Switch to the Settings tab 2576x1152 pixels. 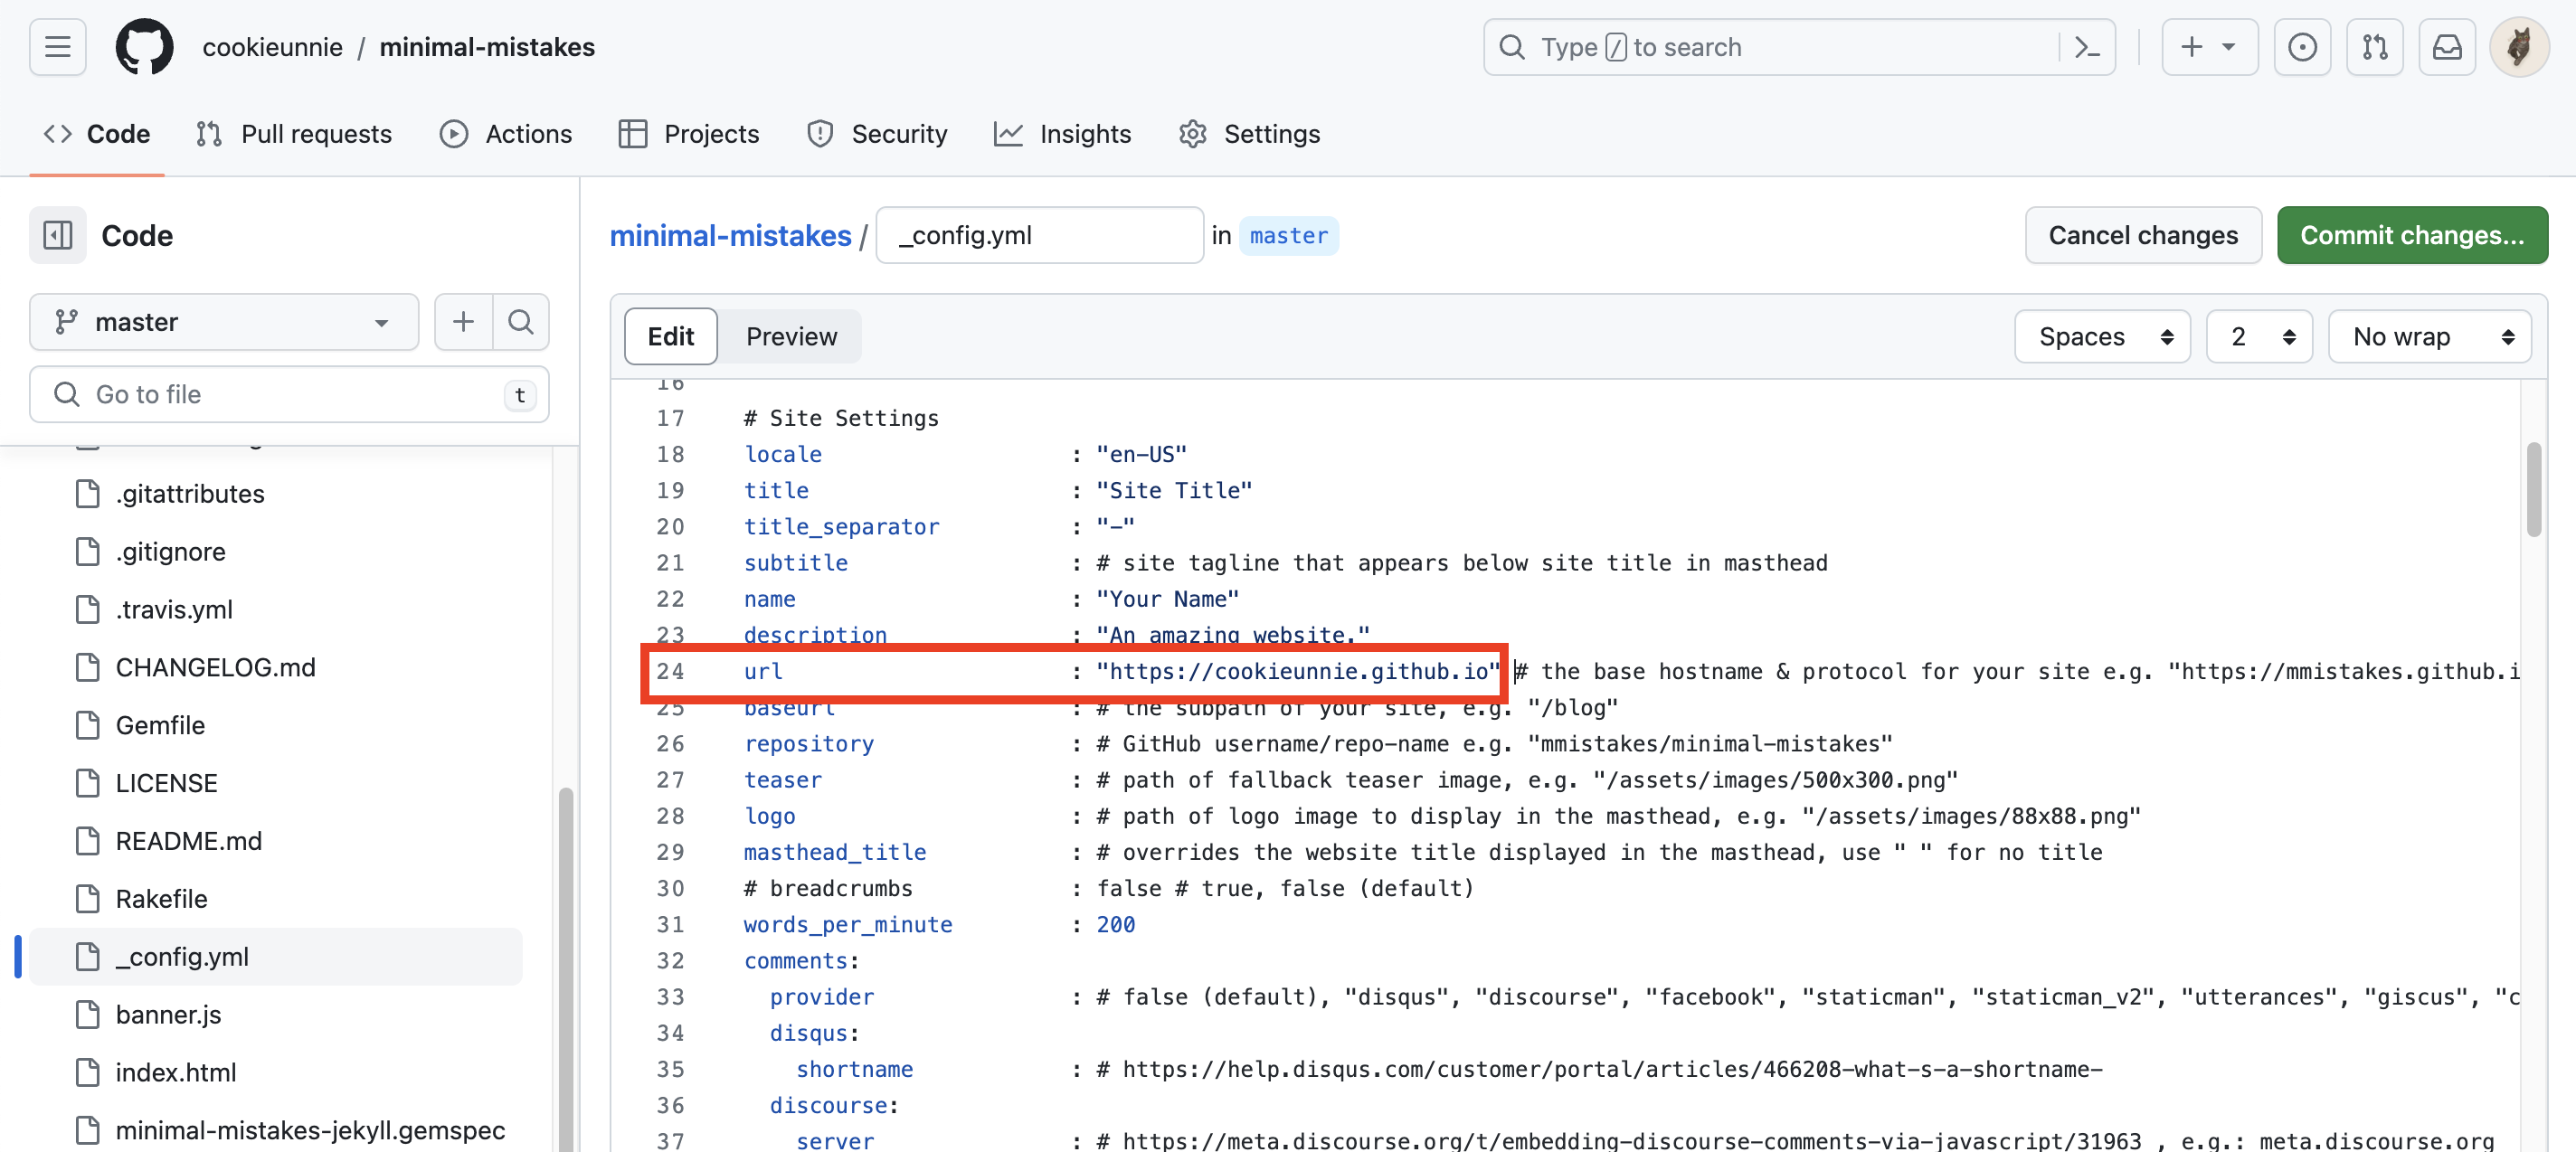pyautogui.click(x=1250, y=134)
